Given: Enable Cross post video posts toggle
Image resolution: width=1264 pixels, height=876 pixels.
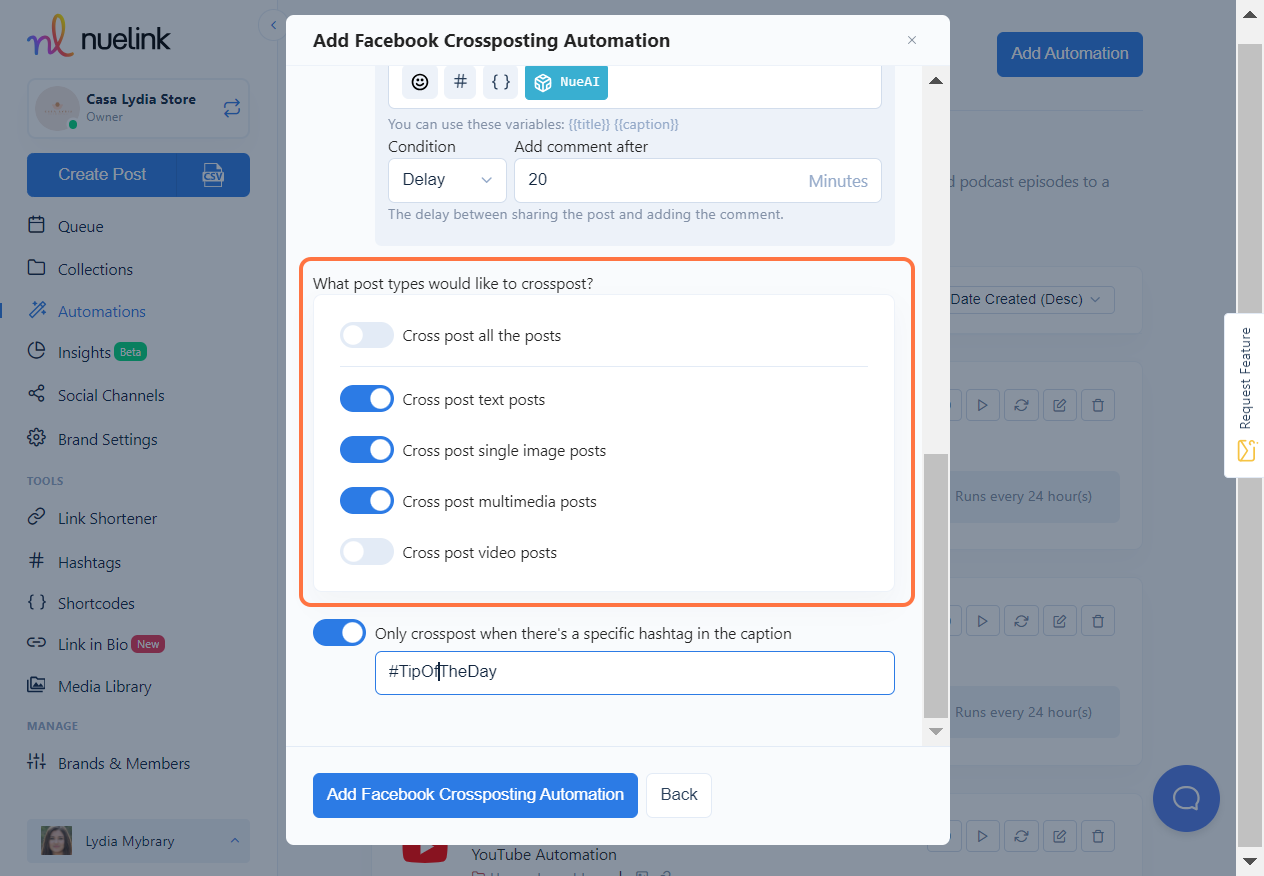Looking at the screenshot, I should pyautogui.click(x=367, y=552).
